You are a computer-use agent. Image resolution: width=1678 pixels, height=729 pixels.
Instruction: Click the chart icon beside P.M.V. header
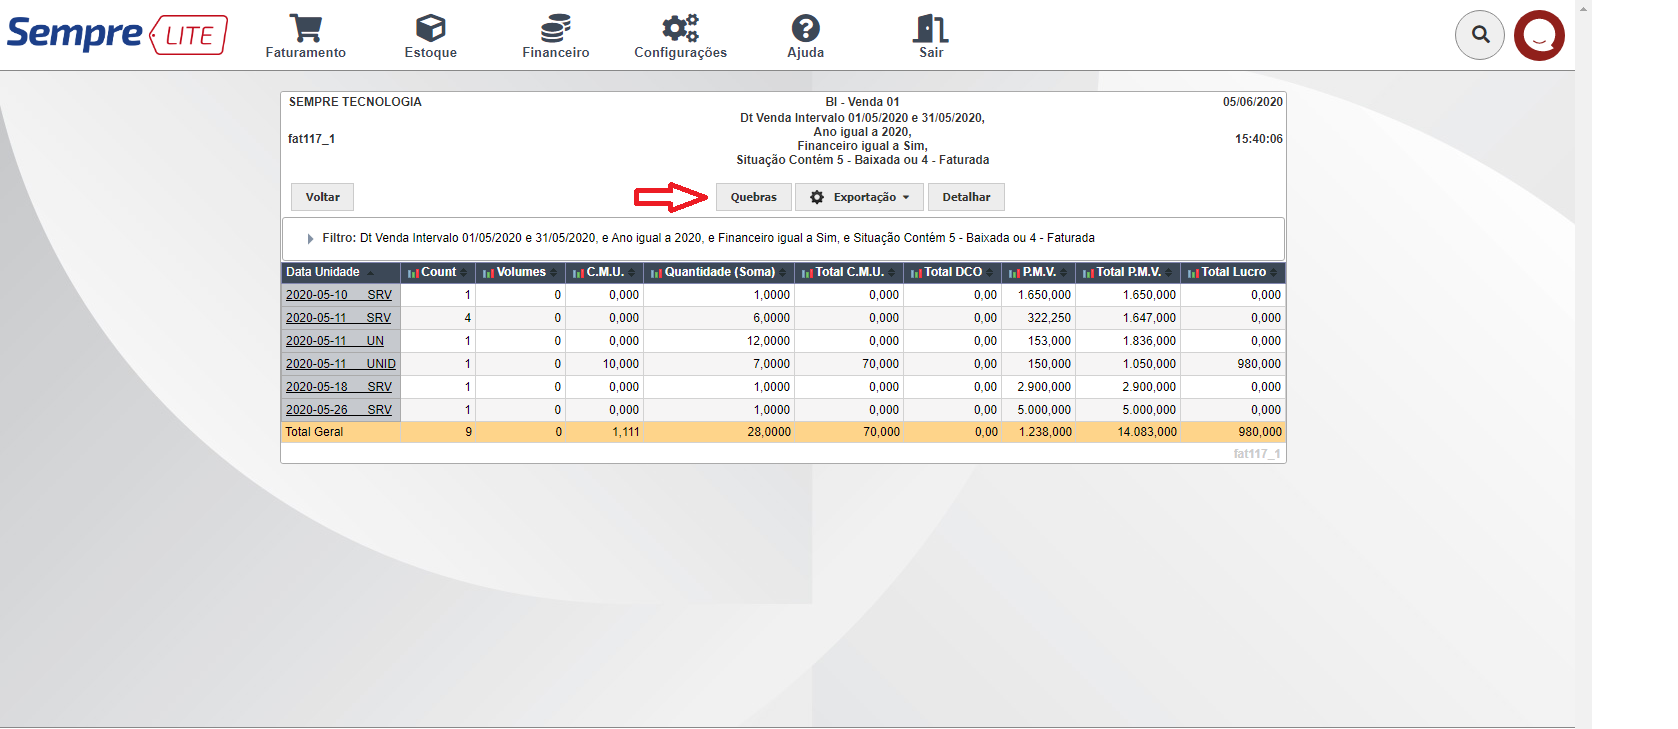[x=1014, y=273]
